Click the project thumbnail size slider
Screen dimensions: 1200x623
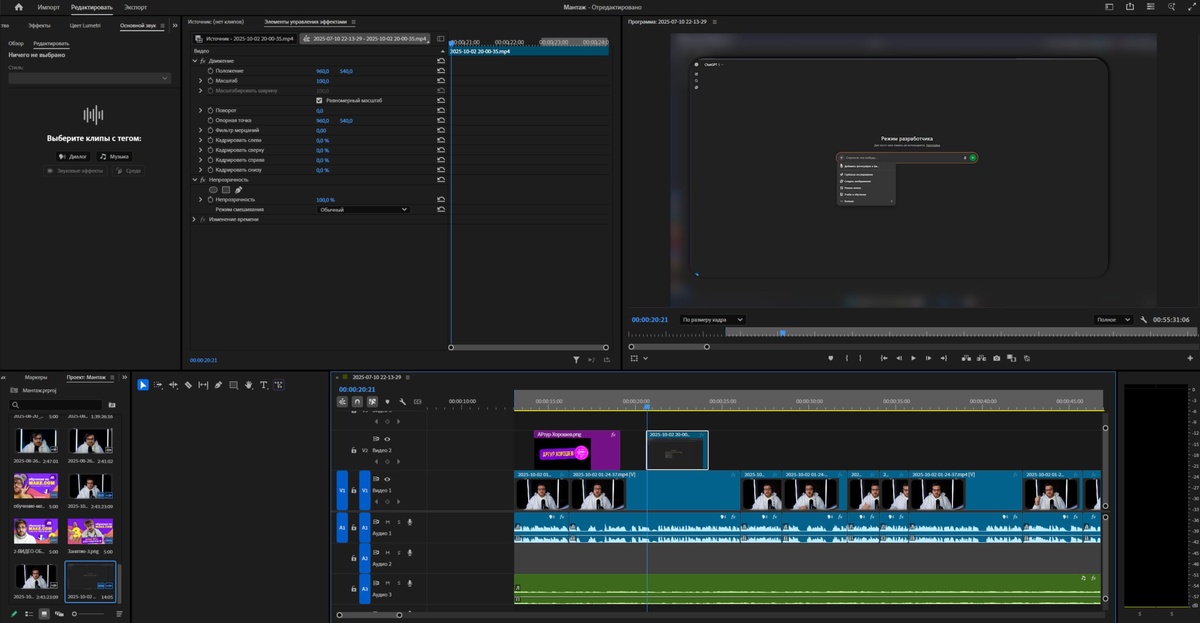pyautogui.click(x=87, y=613)
